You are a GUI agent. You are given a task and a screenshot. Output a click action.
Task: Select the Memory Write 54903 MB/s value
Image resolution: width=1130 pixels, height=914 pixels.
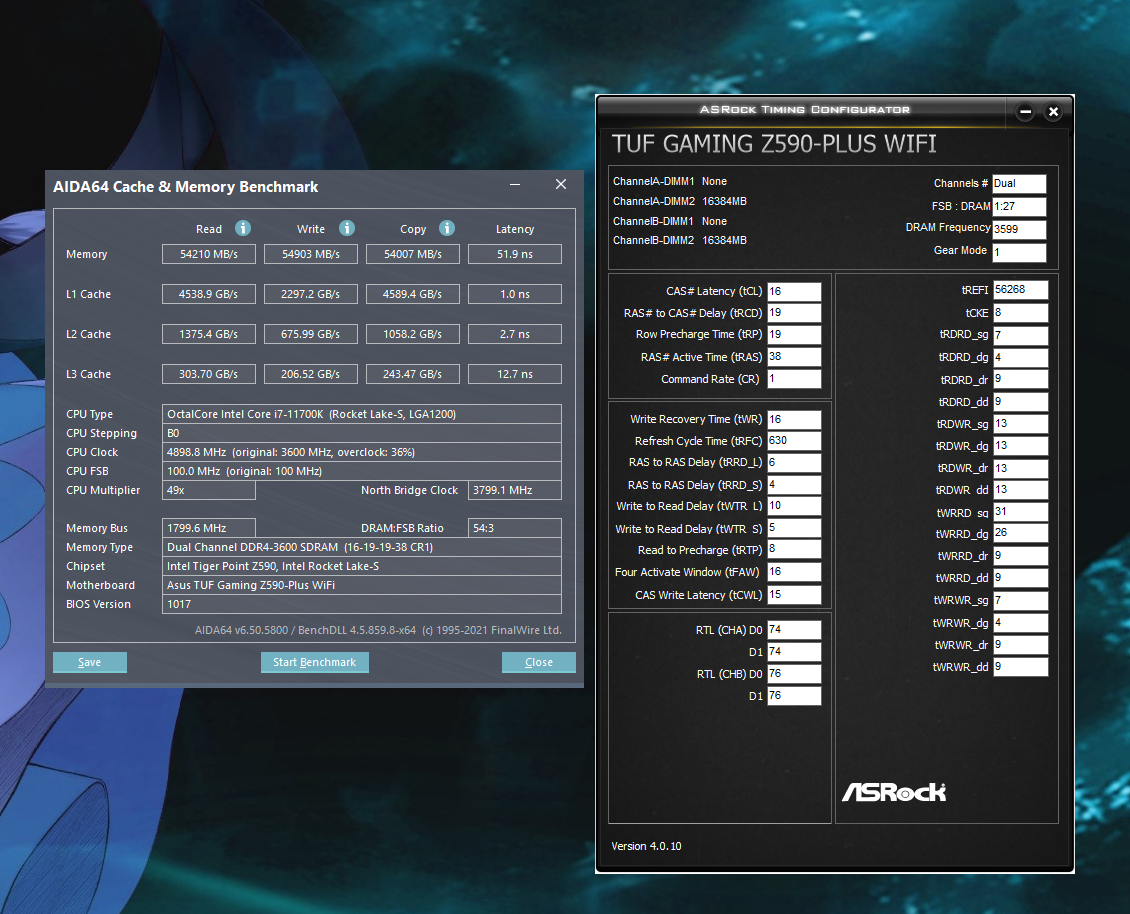click(311, 254)
